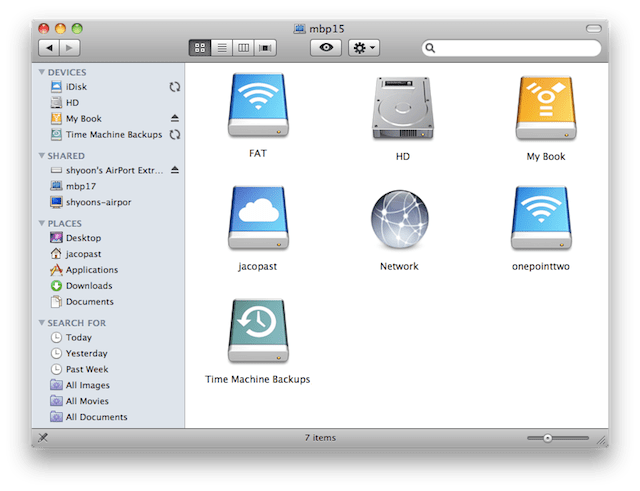
Task: Switch to Cover Flow view
Action: click(266, 48)
